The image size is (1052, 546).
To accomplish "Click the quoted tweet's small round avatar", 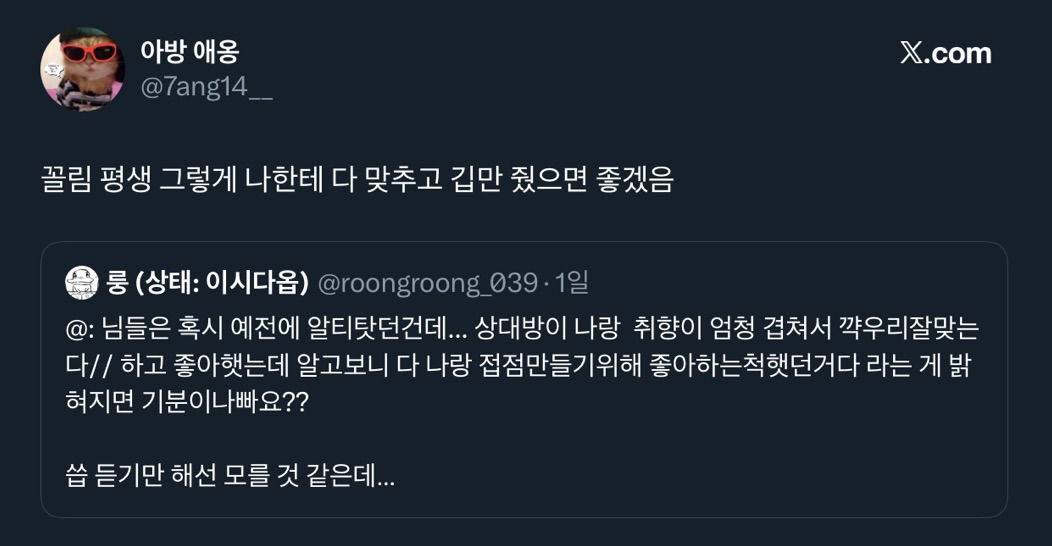I will 81,283.
